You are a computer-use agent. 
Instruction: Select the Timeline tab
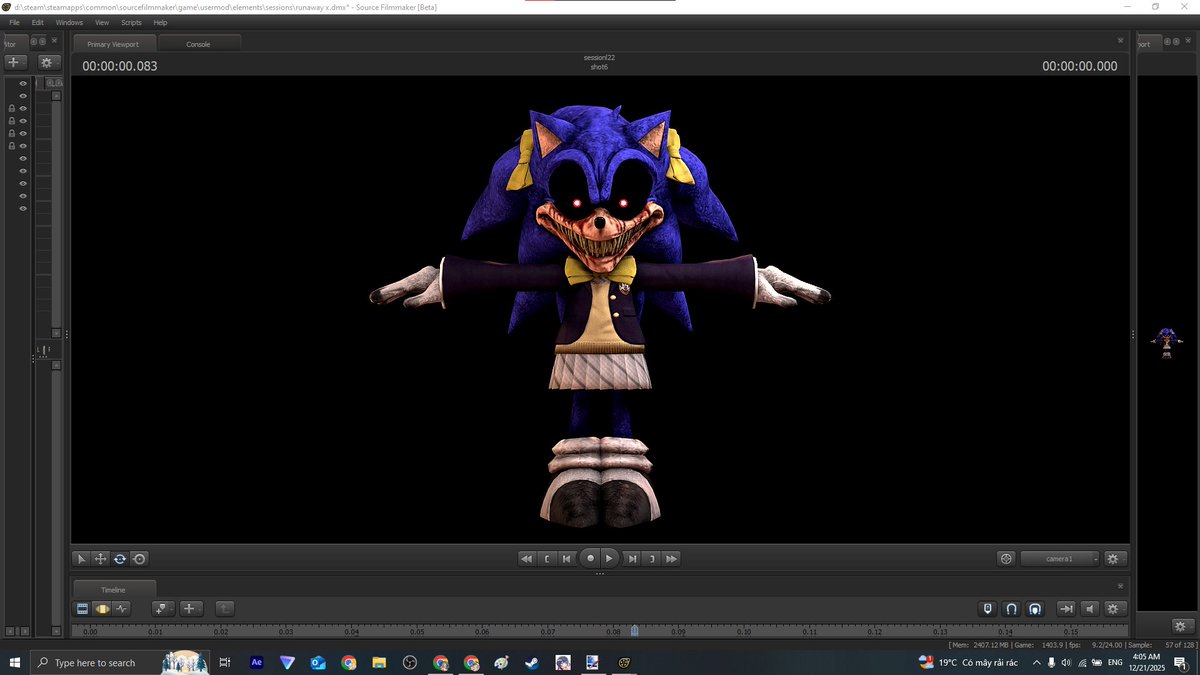click(113, 590)
